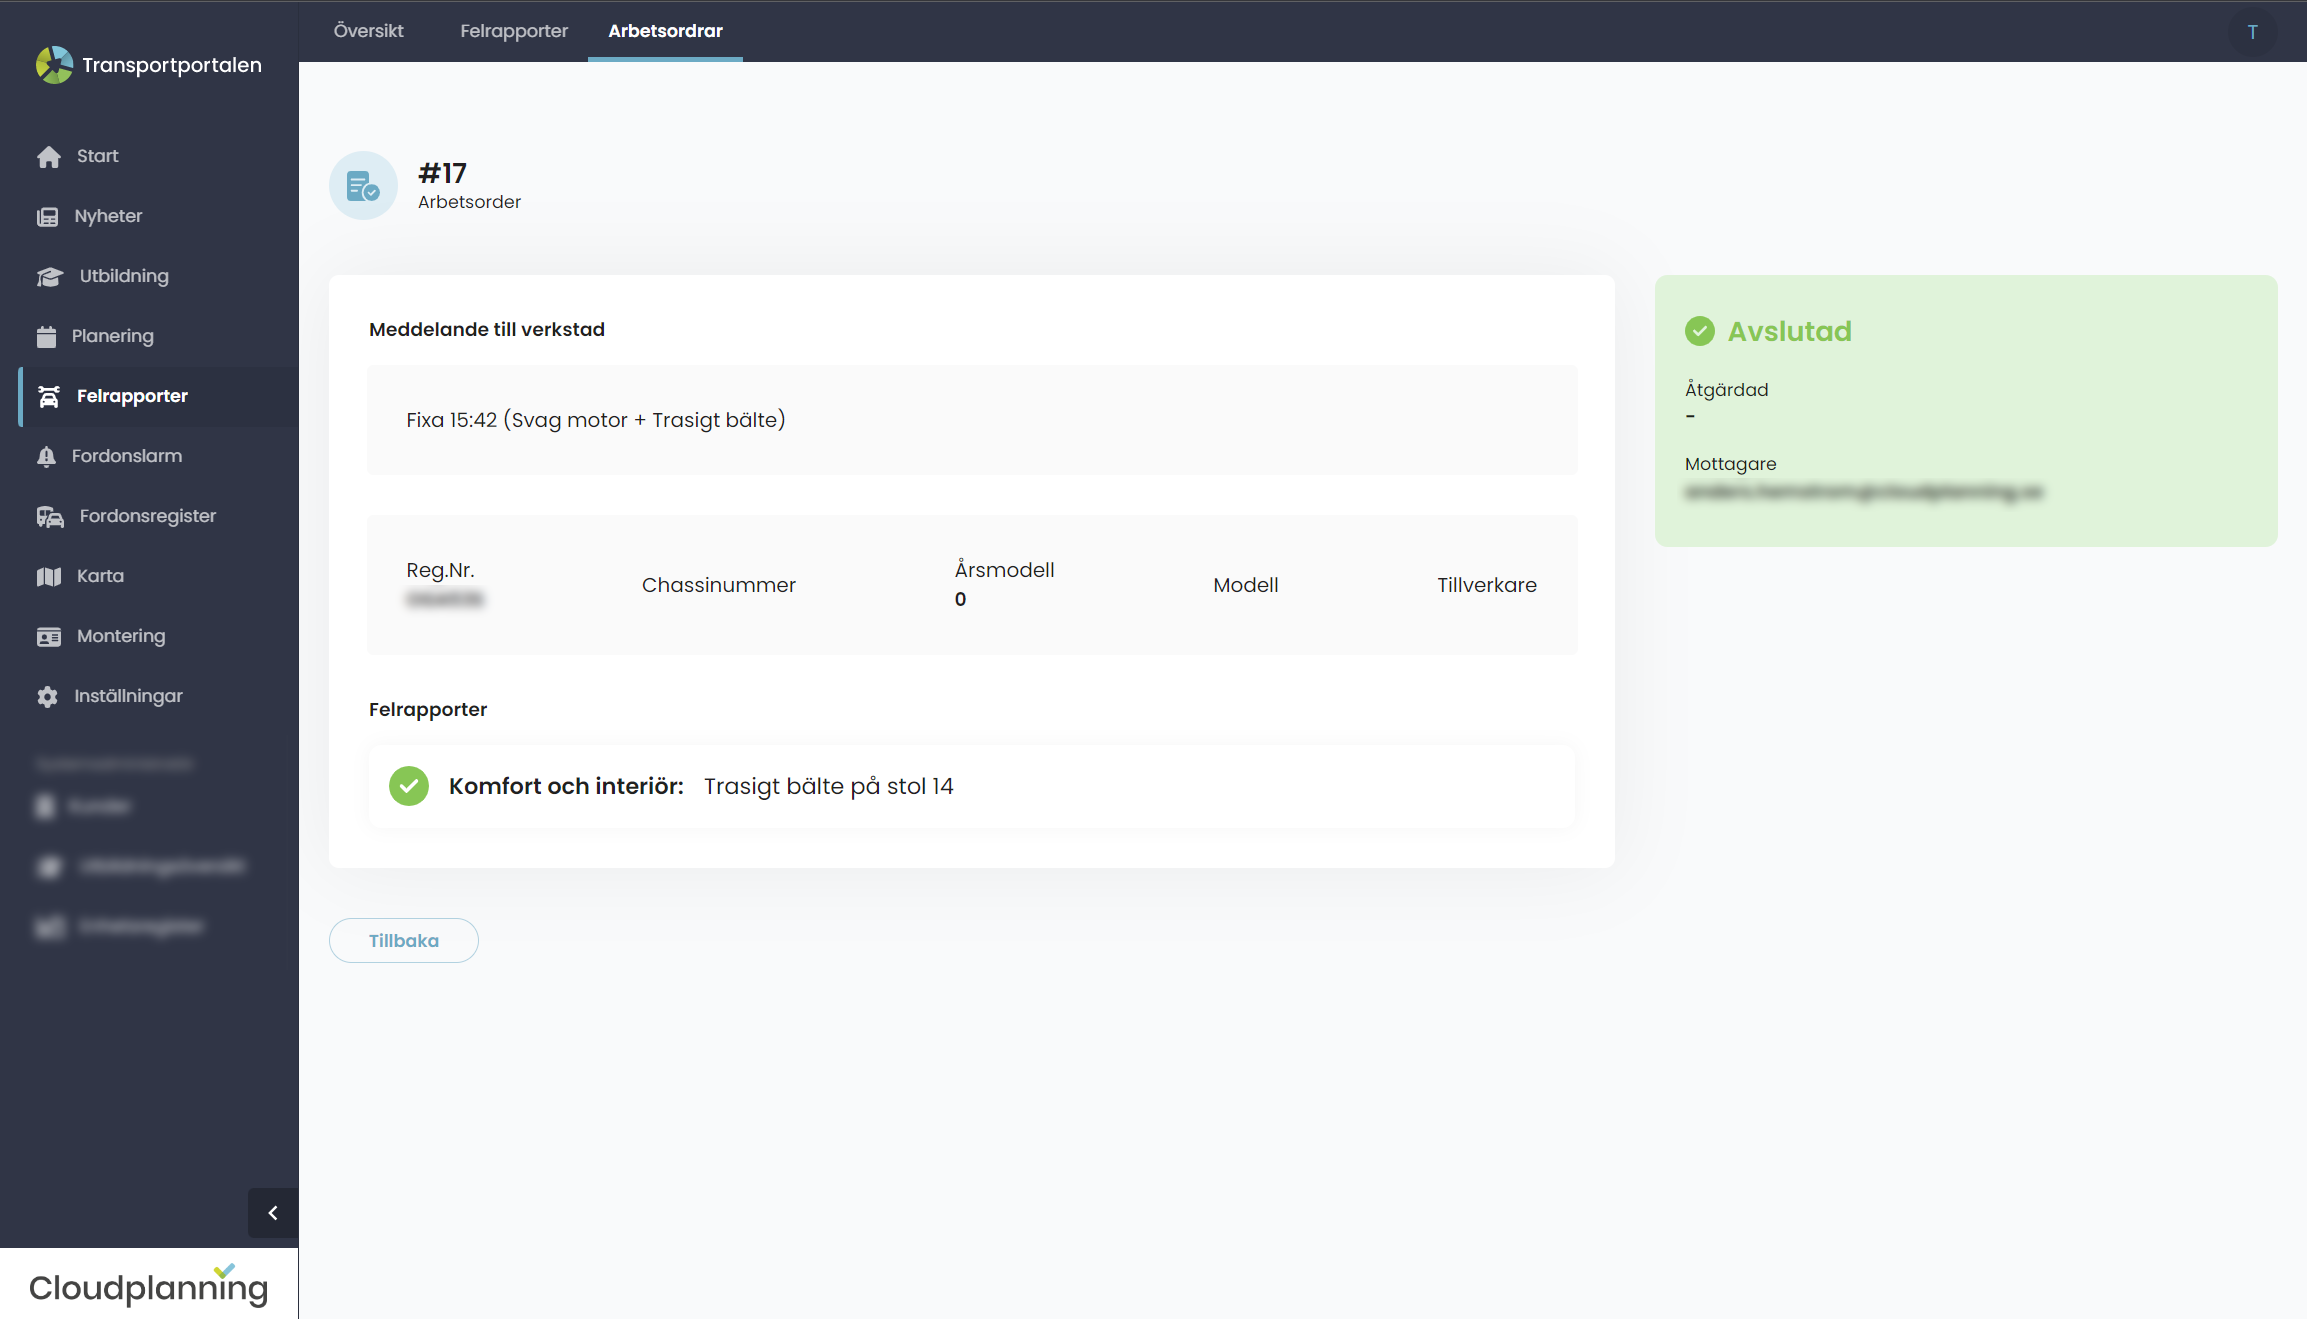Click the Inställningar gear icon
The height and width of the screenshot is (1319, 2307).
click(x=47, y=697)
